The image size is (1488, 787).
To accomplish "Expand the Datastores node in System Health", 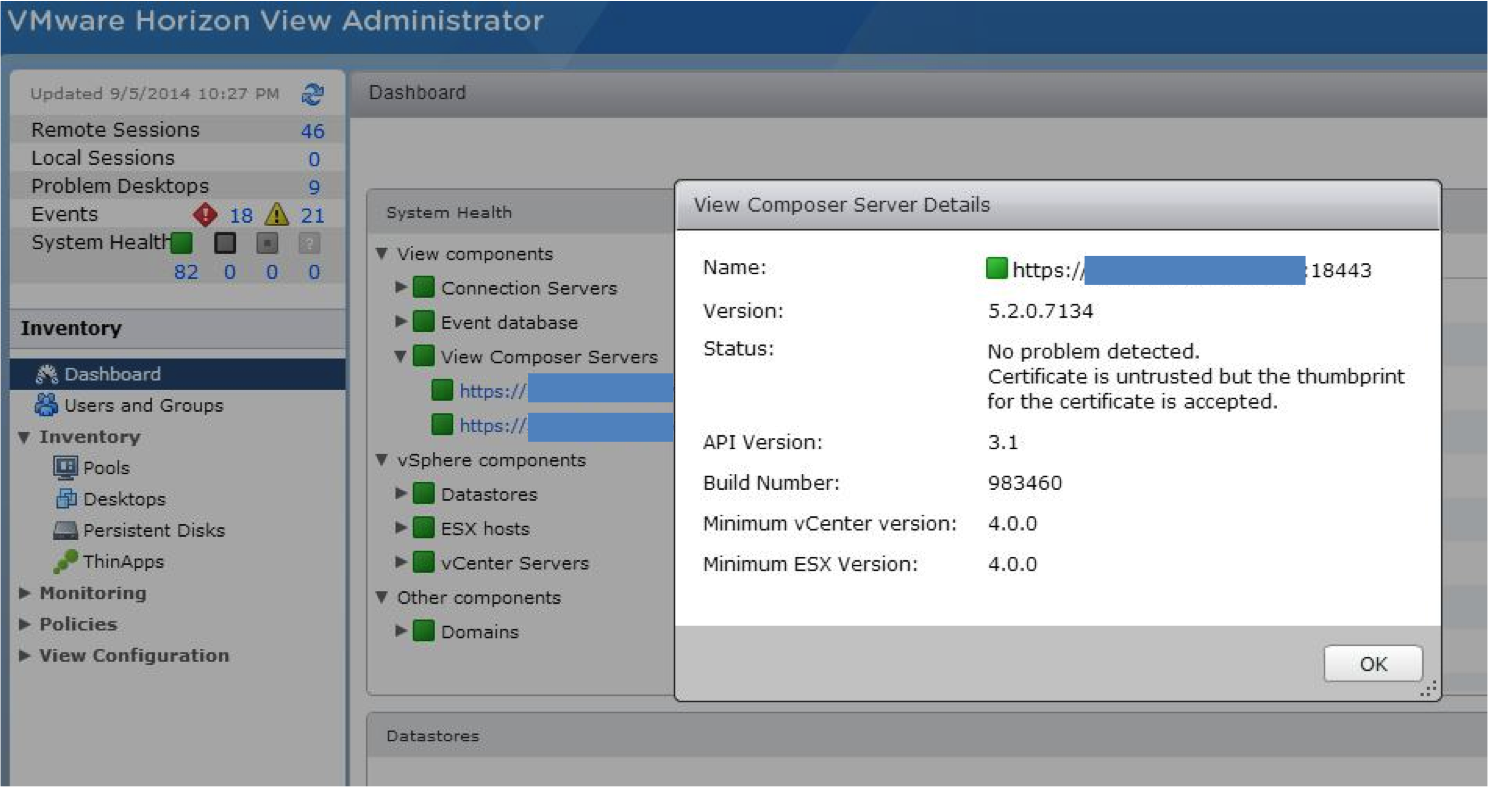I will coord(401,494).
